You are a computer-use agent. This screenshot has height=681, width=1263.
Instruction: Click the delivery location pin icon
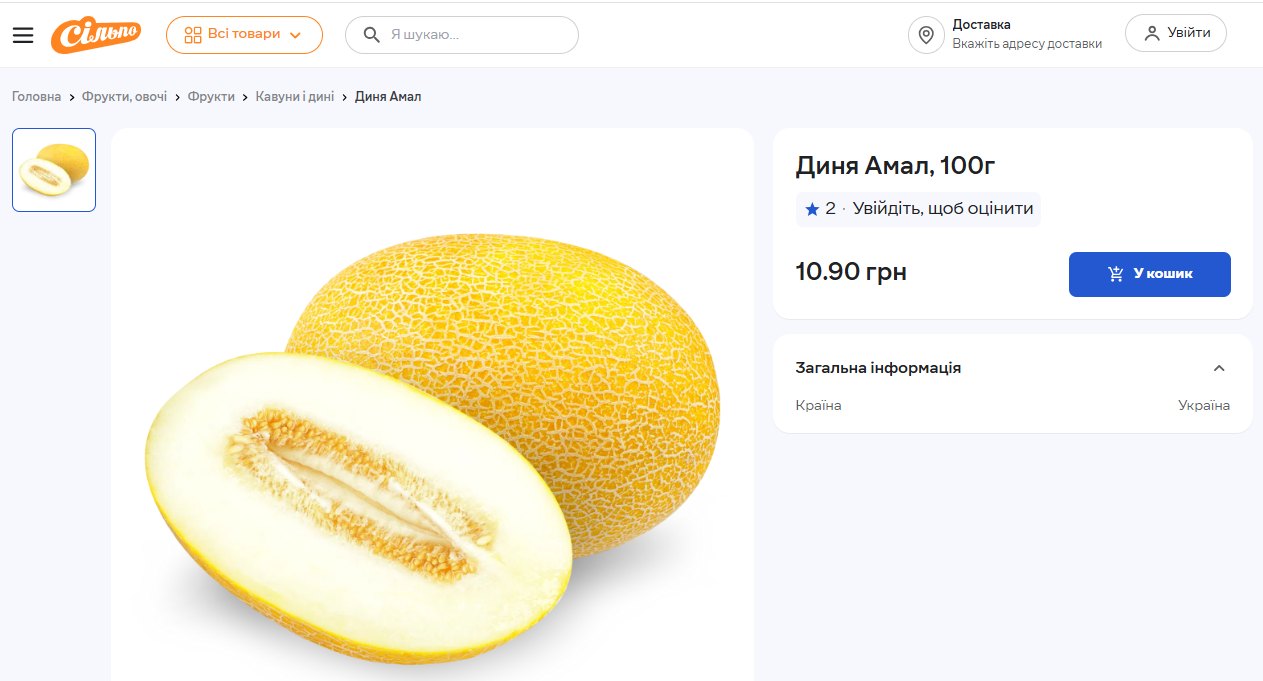click(926, 35)
